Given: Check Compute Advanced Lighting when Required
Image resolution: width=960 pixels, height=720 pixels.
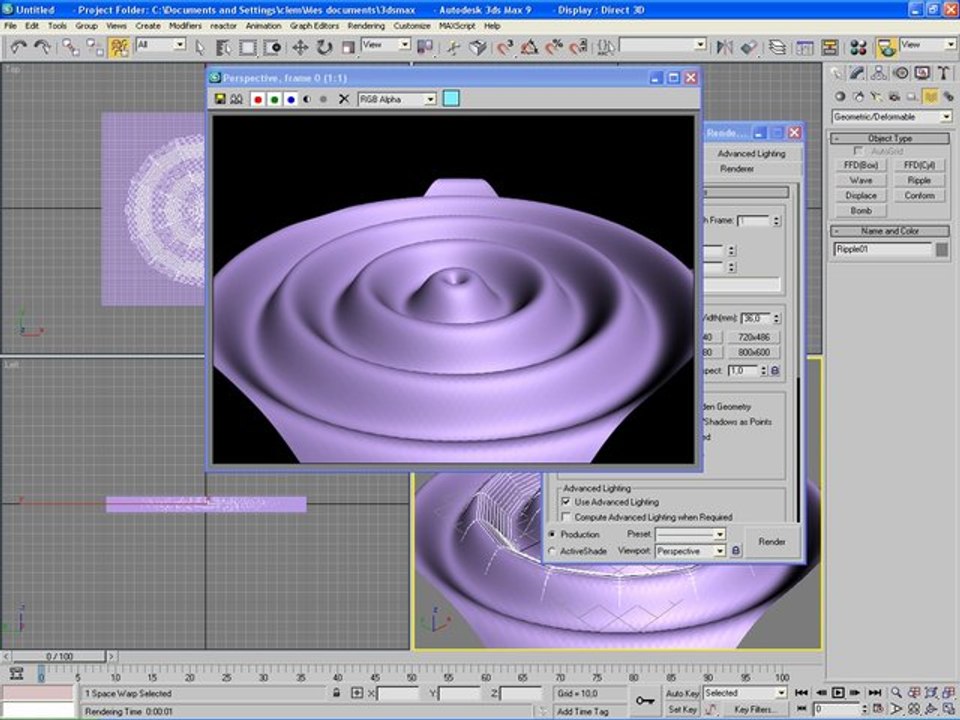Looking at the screenshot, I should pos(566,517).
